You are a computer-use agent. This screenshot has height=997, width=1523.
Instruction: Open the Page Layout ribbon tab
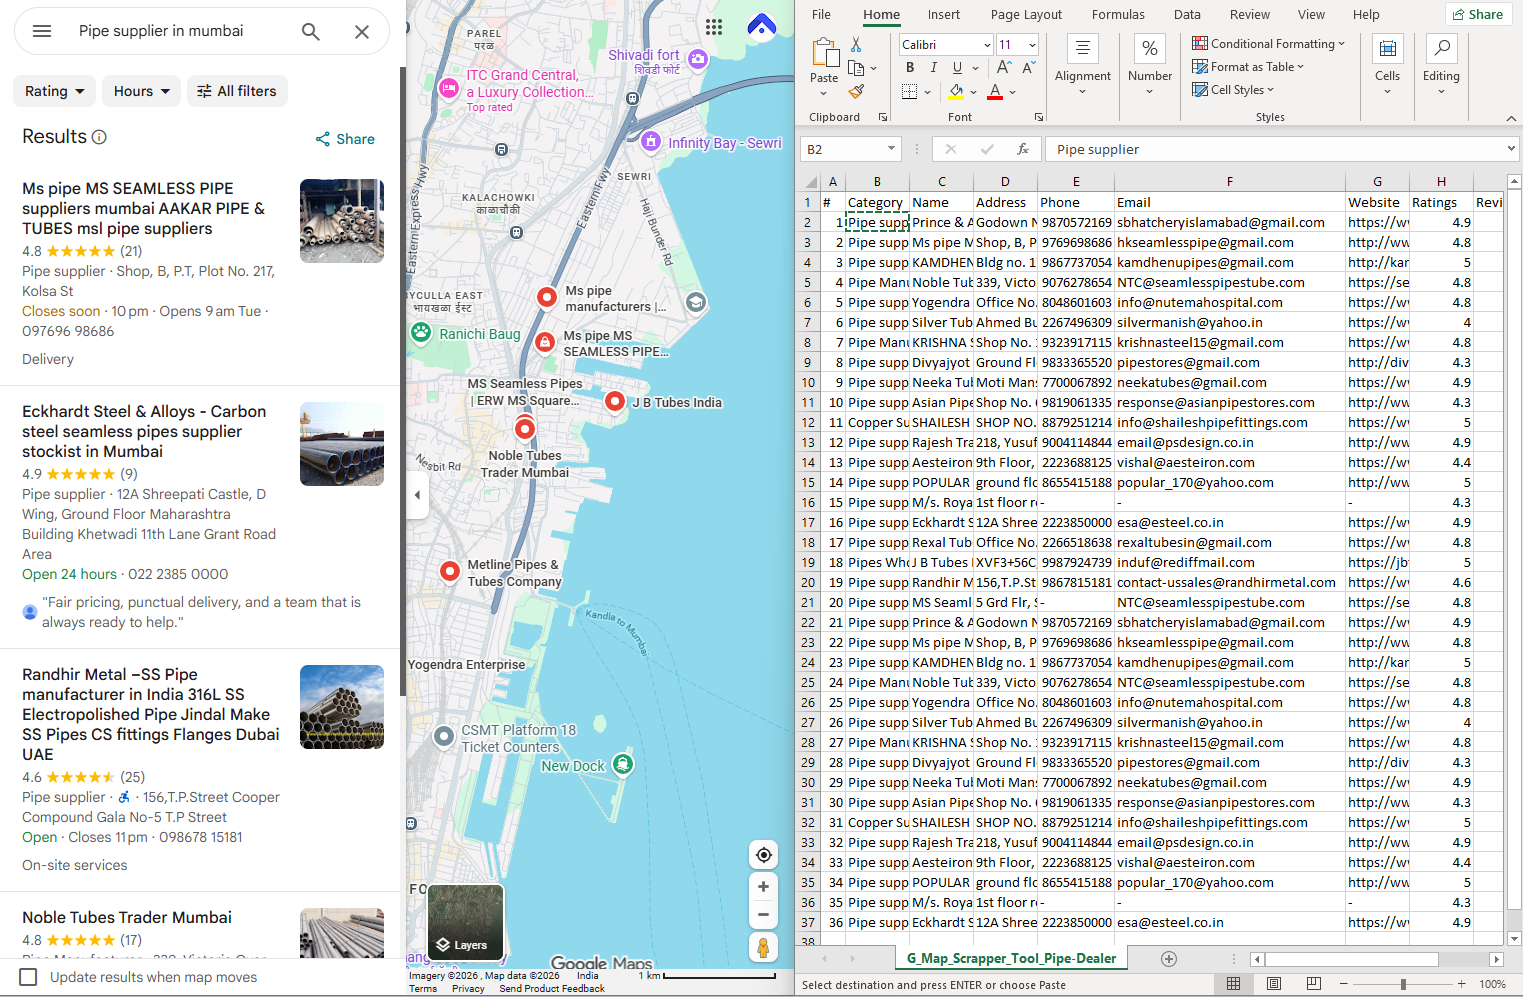1025,15
